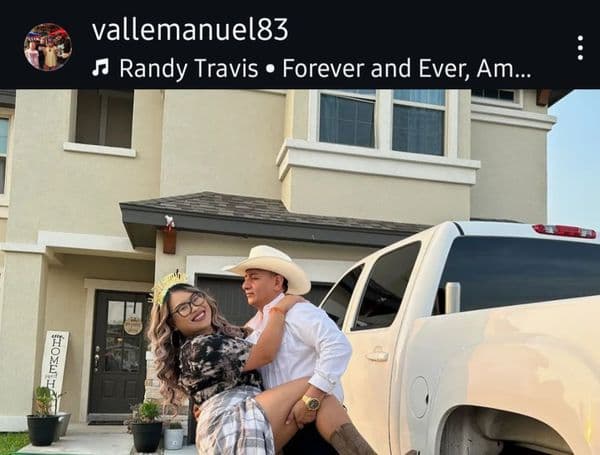600x455 pixels.
Task: Tap the truck's round fuel cap
Action: point(419,397)
